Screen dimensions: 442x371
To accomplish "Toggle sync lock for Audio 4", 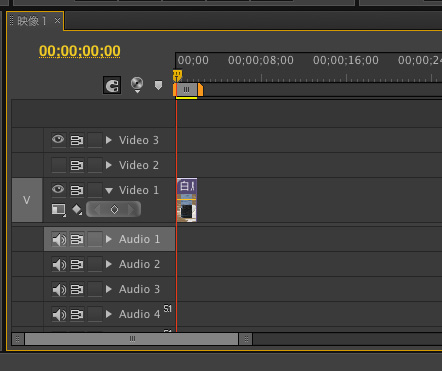I will [x=77, y=314].
